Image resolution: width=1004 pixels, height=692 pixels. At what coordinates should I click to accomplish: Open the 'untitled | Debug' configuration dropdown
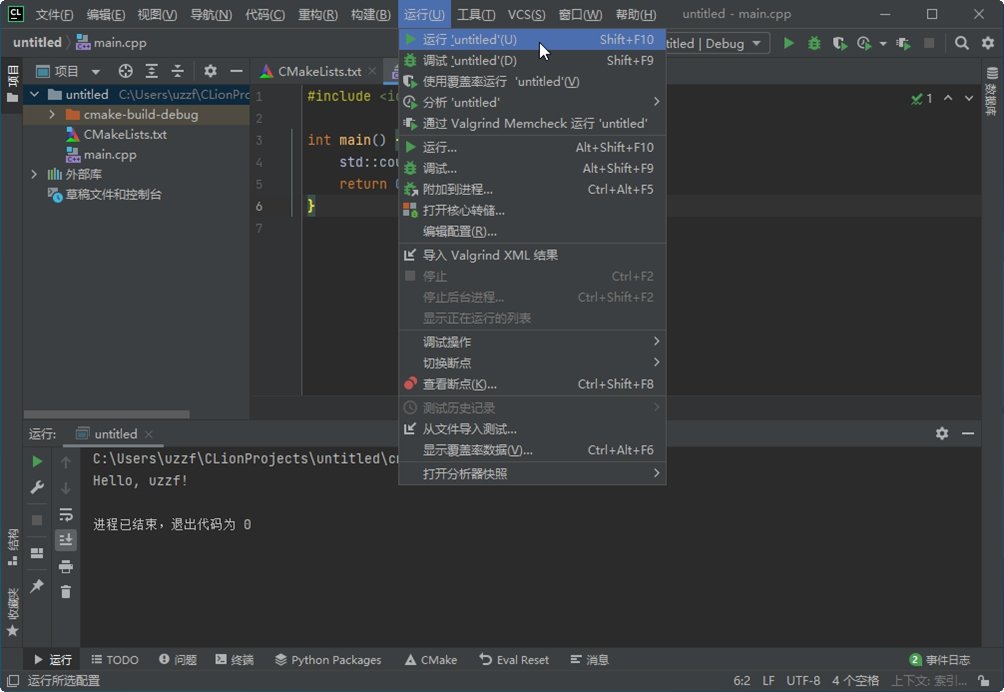click(x=717, y=43)
